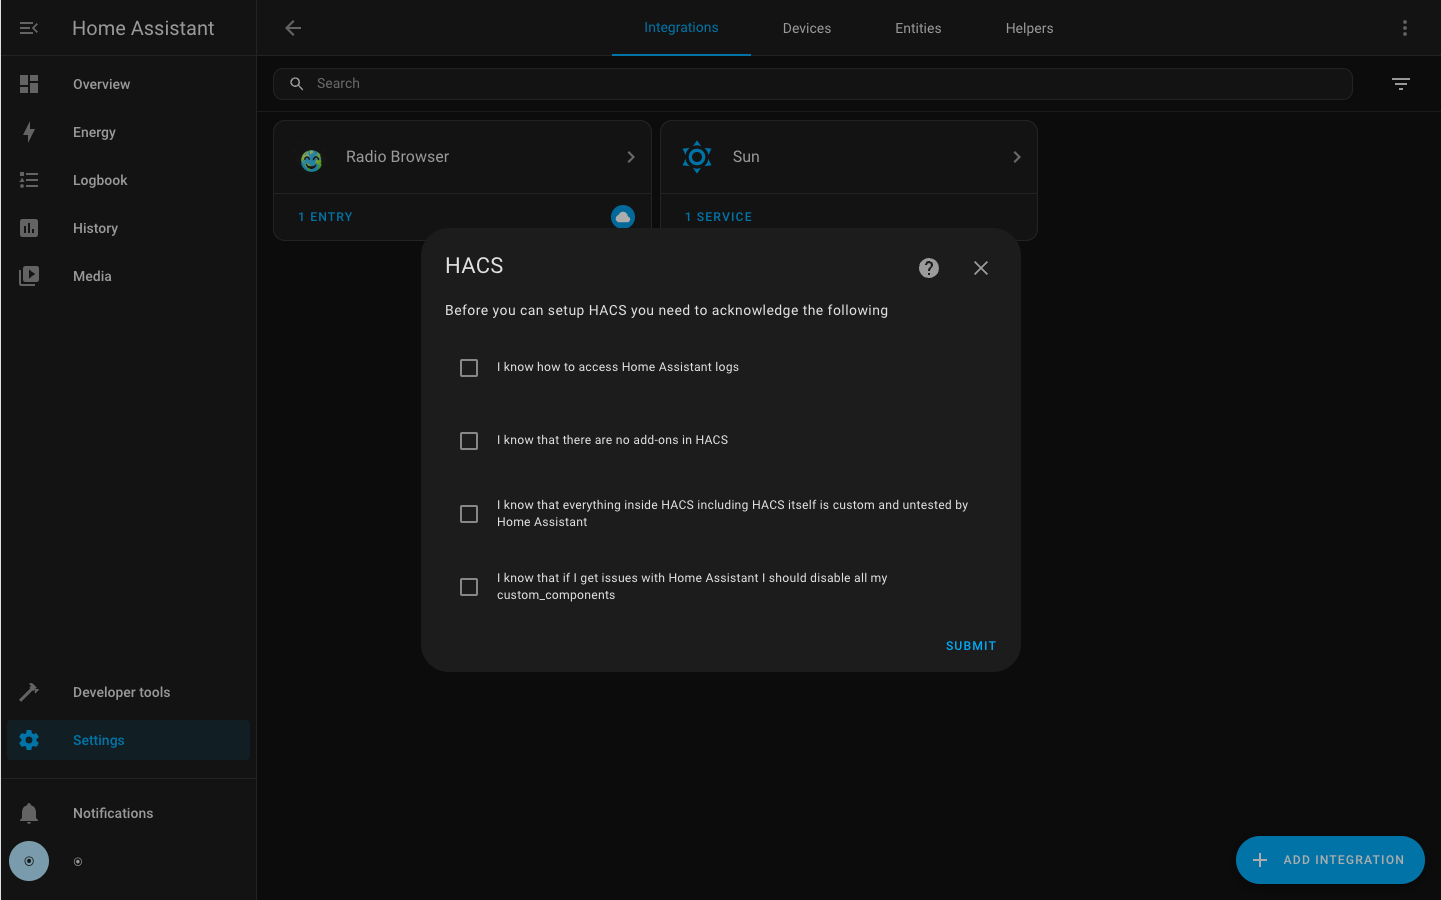
Task: Click the Radio Browser cloud icon
Action: click(x=622, y=217)
